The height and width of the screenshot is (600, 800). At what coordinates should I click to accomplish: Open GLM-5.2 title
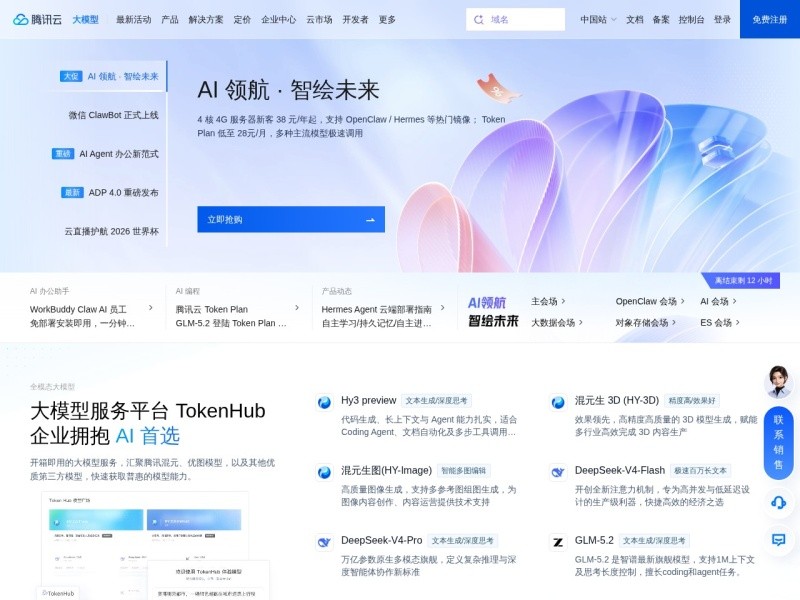point(594,540)
